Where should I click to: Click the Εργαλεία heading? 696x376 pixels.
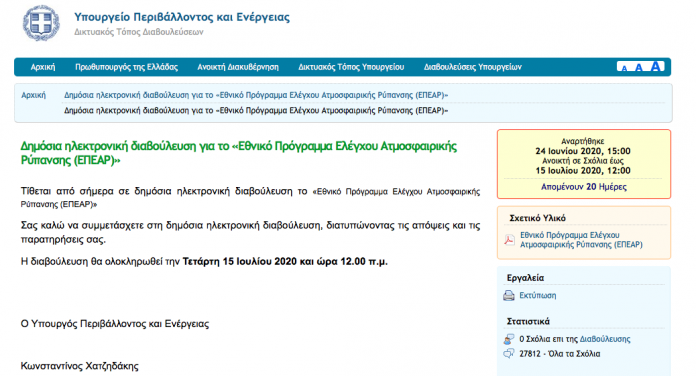[525, 278]
